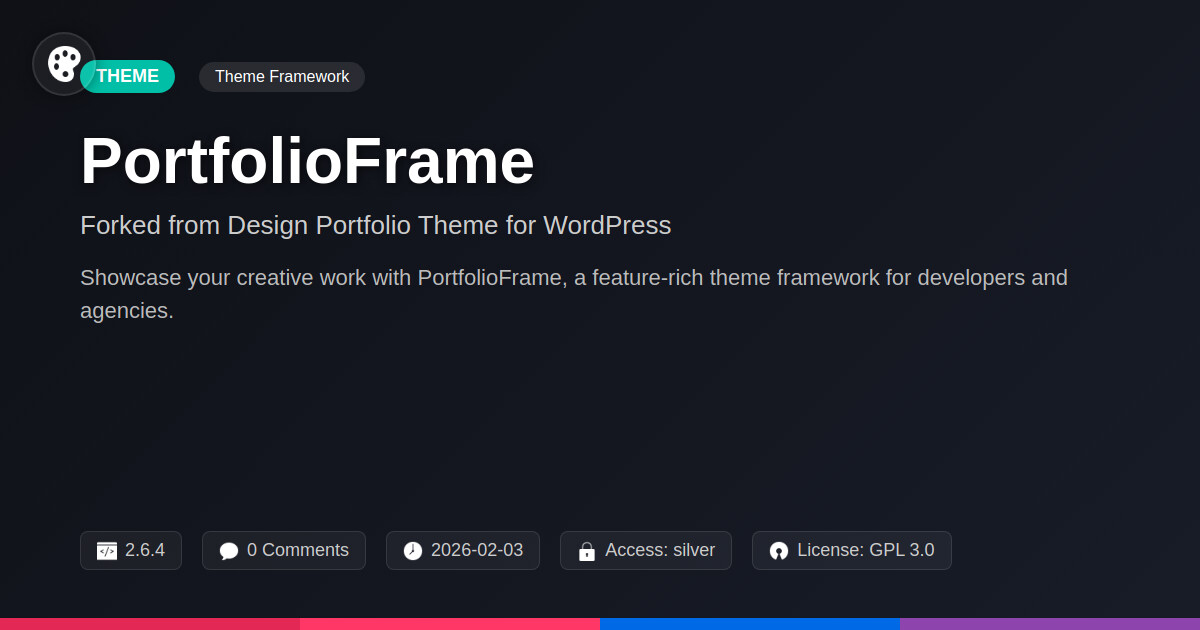Click the open-source license icon
Screen dimensions: 1200x630
pyautogui.click(x=779, y=551)
